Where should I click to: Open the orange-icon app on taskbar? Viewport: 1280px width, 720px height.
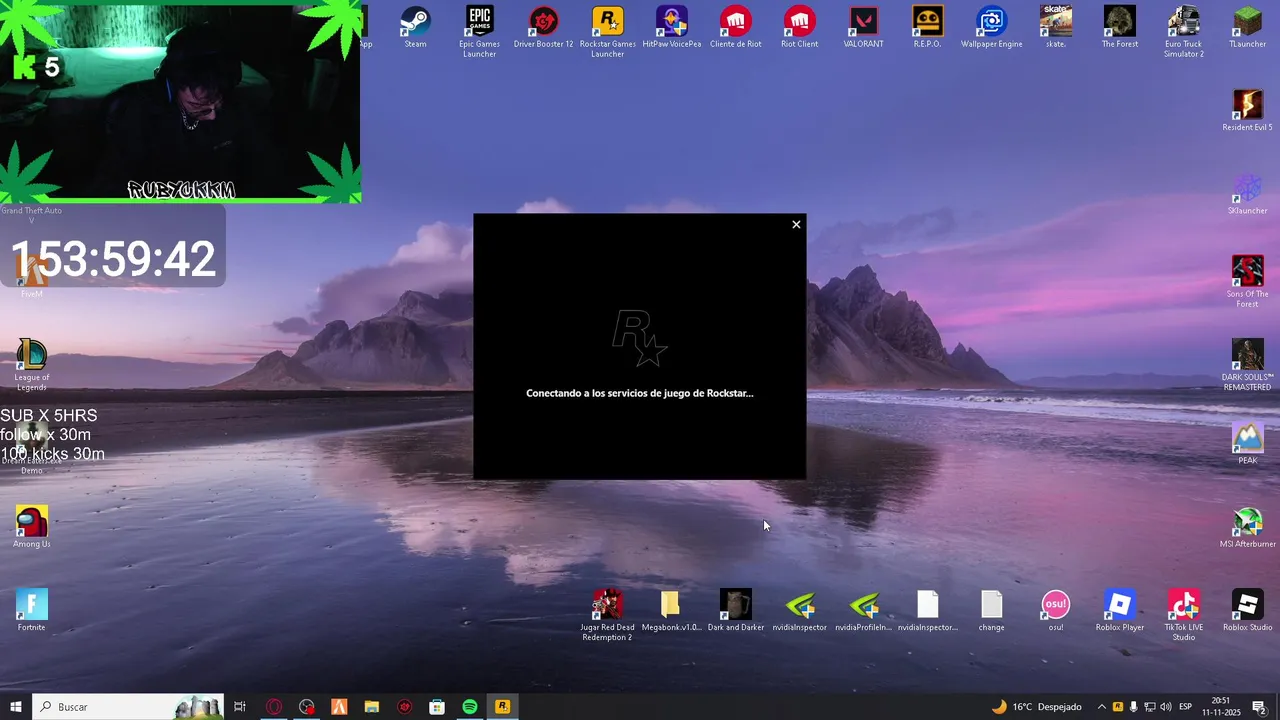[x=339, y=707]
